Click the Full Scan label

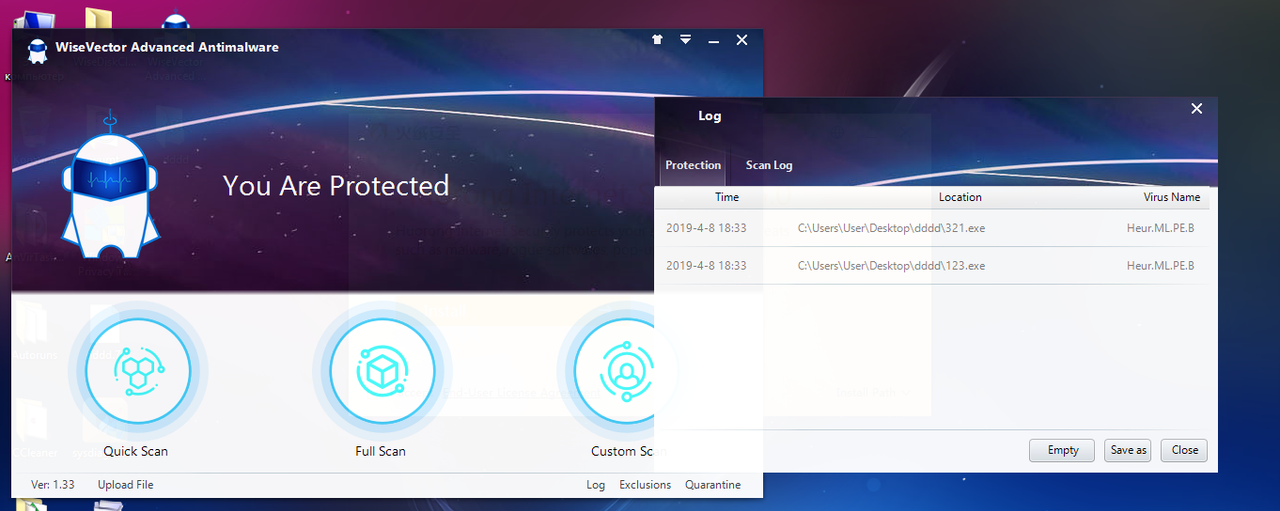coord(380,451)
